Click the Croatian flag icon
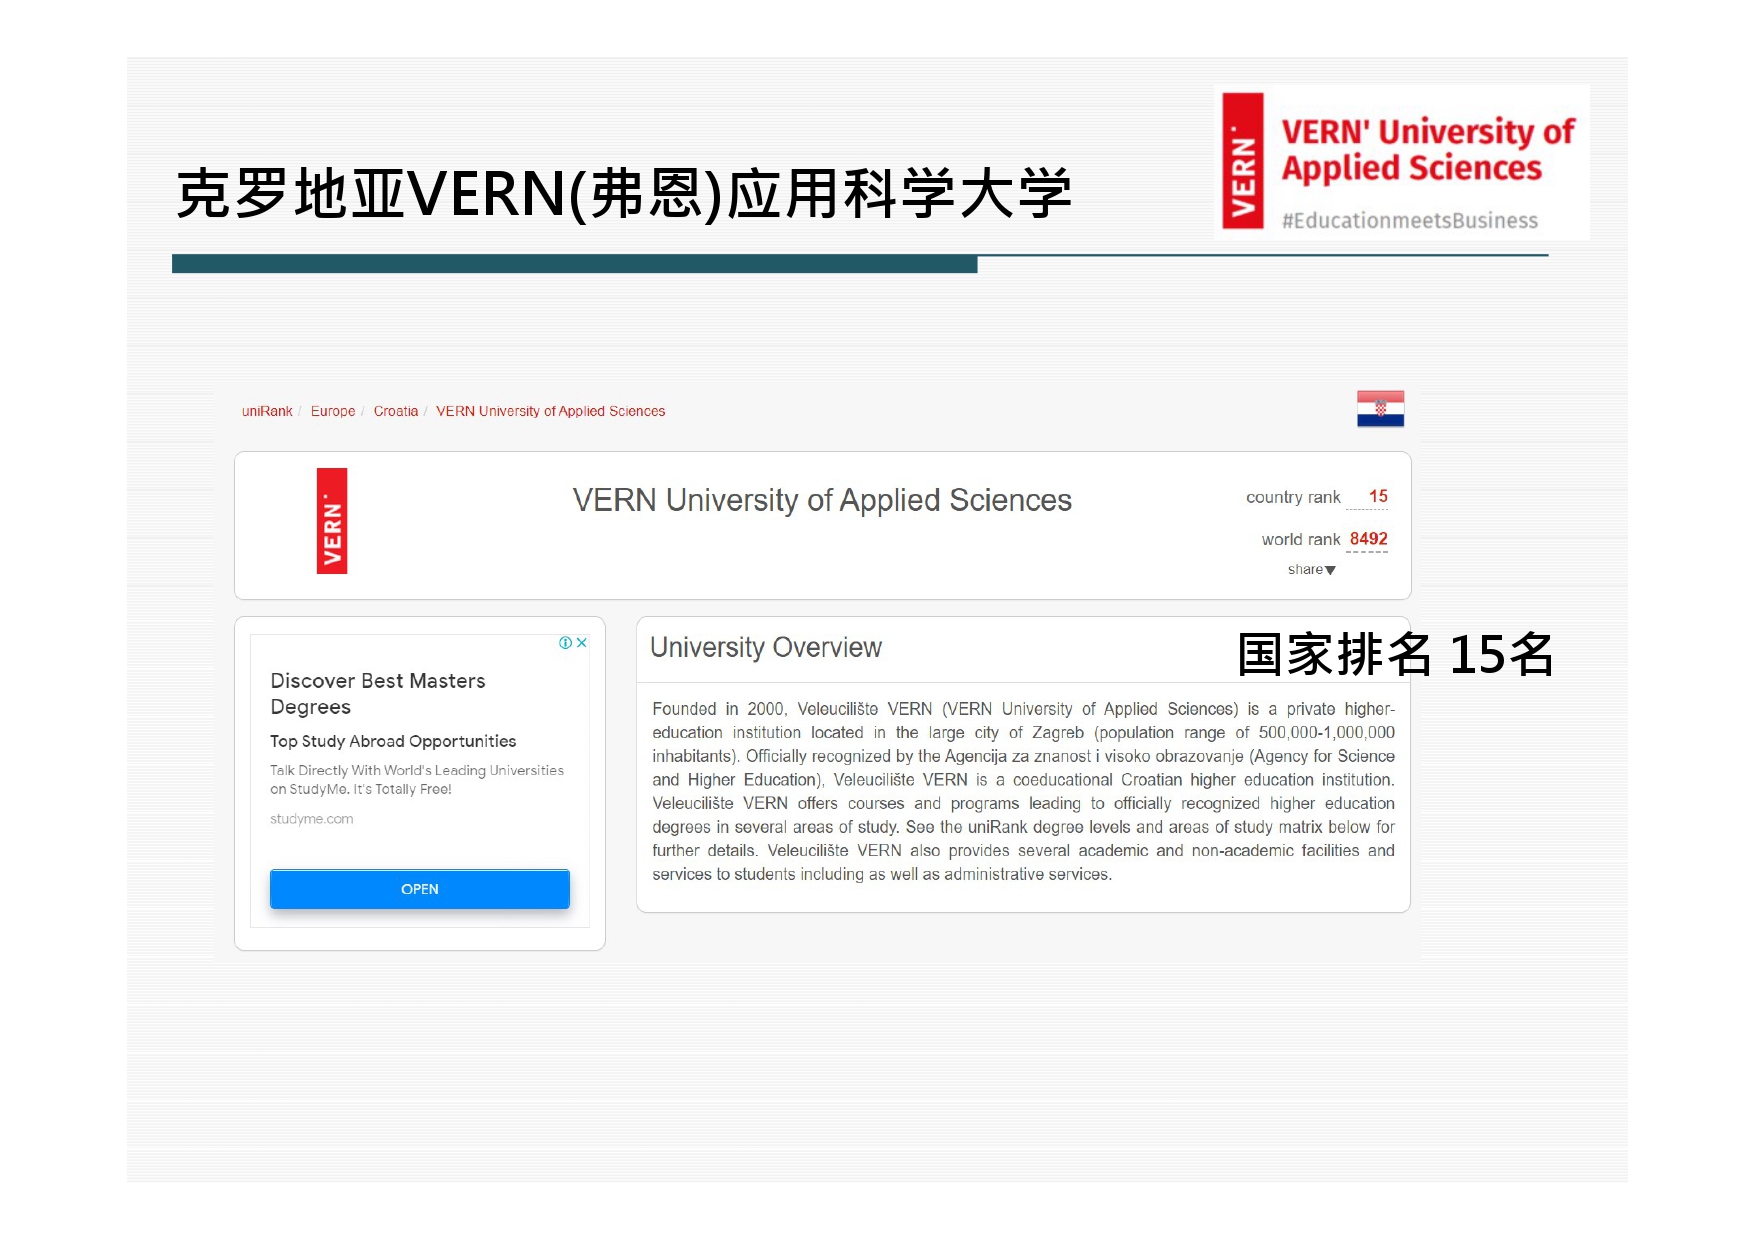Image resolution: width=1755 pixels, height=1241 pixels. 1380,409
